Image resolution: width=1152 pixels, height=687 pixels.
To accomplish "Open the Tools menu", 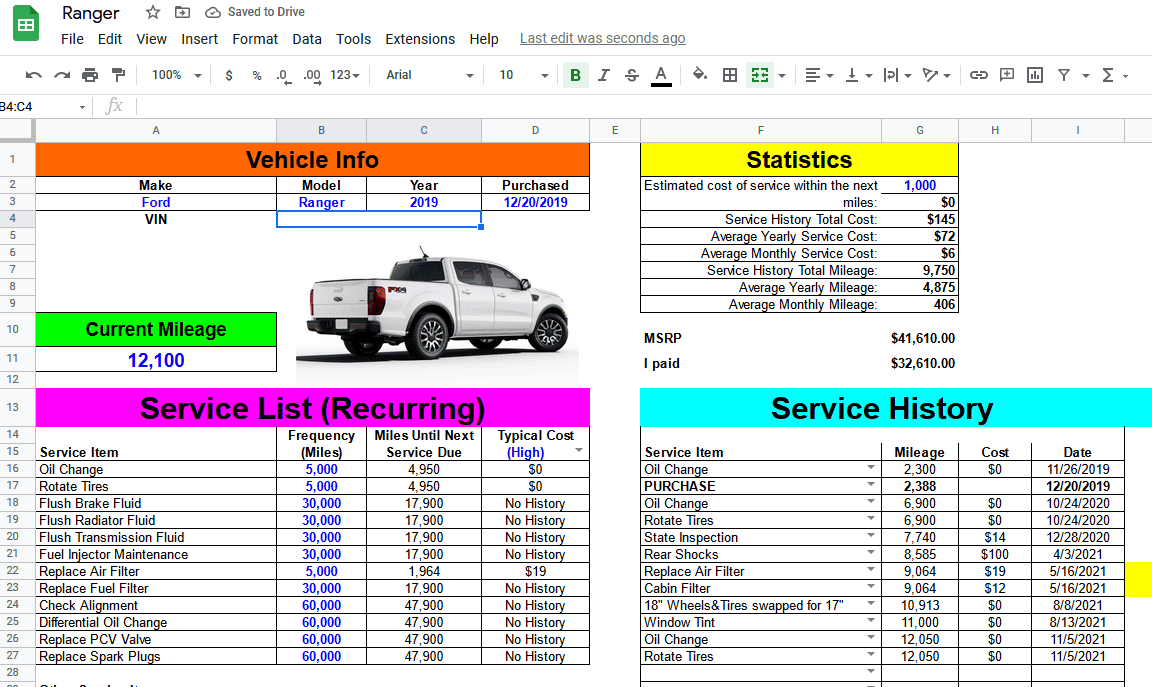I will pos(353,39).
